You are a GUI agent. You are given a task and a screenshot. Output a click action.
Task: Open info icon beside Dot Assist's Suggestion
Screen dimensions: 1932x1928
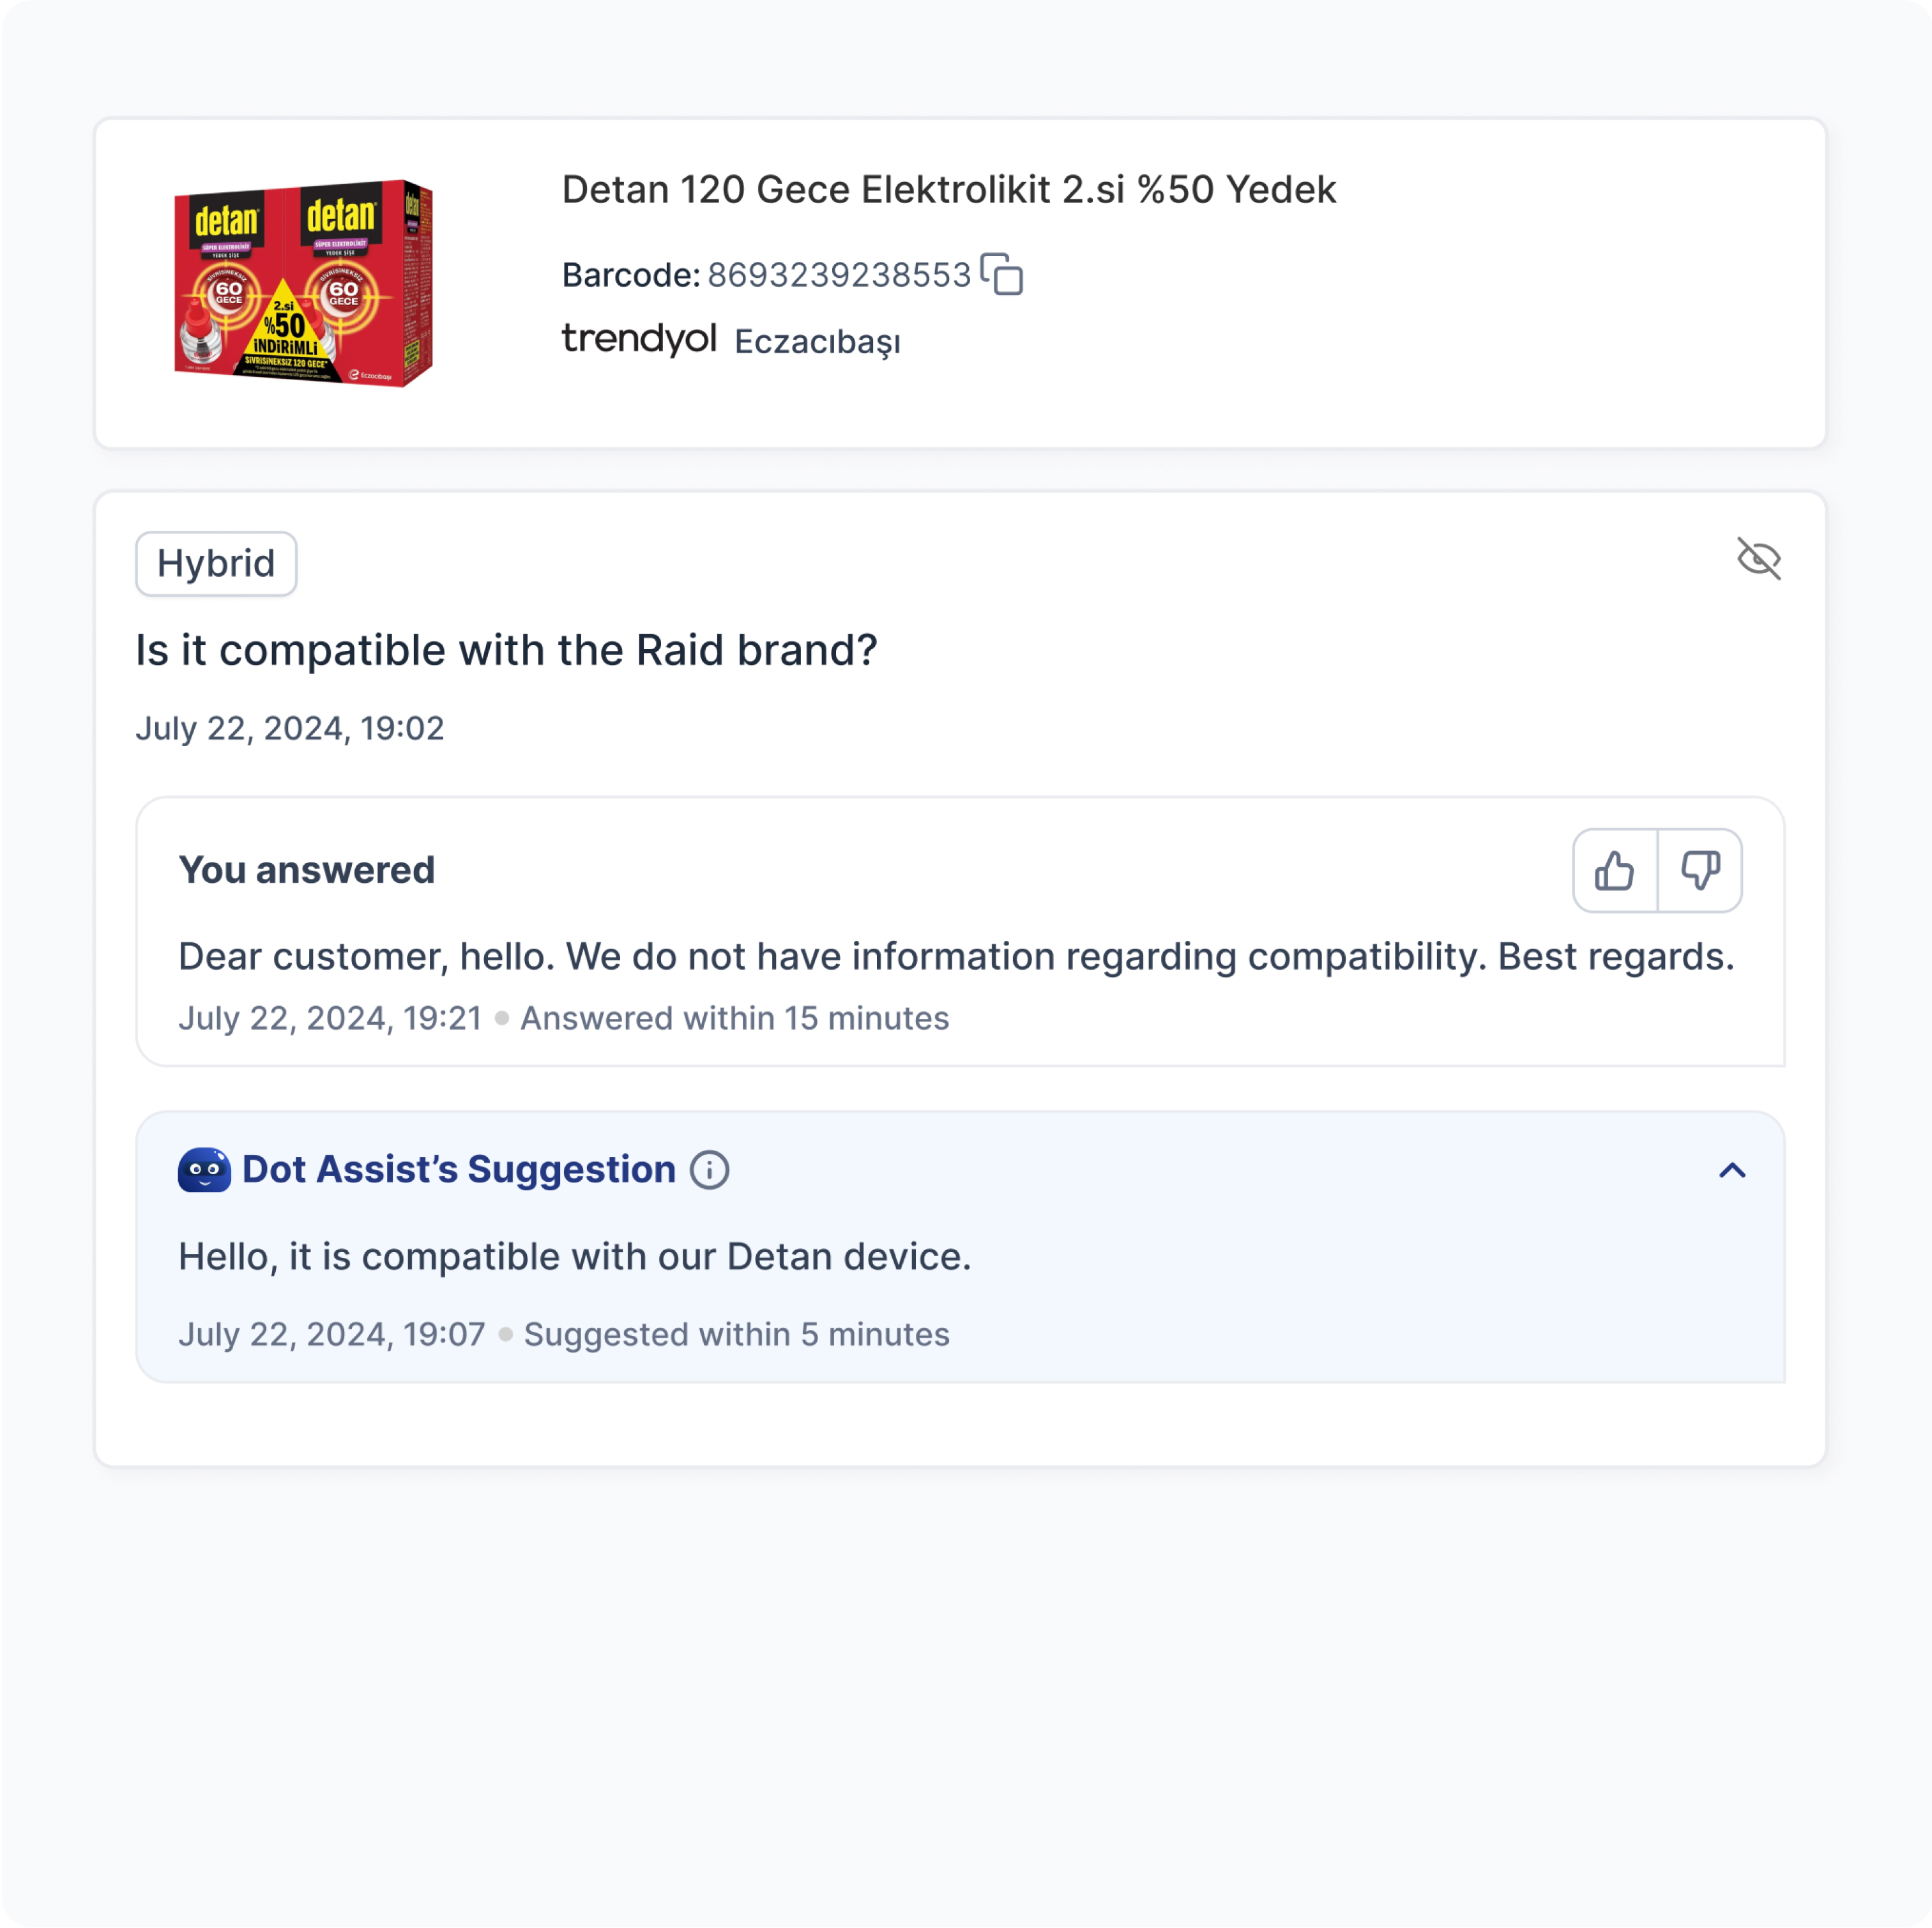710,1170
